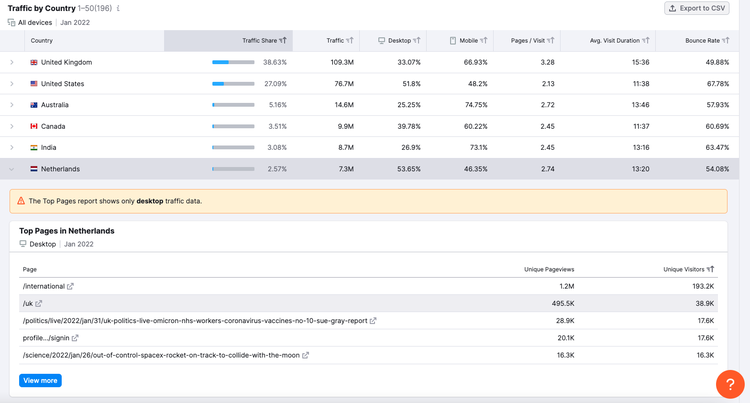Sort by Traffic column sort icon

tap(350, 41)
